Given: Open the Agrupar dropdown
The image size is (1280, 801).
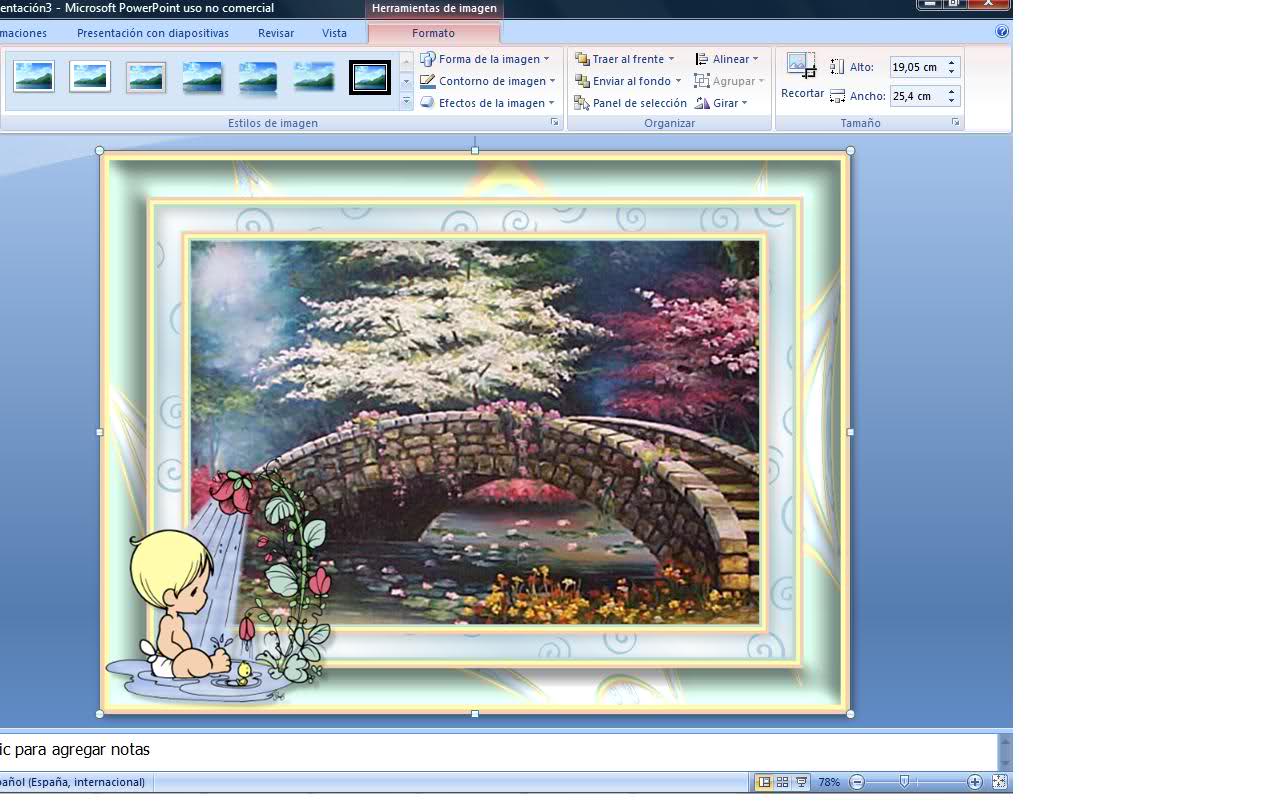Looking at the screenshot, I should click(x=730, y=81).
